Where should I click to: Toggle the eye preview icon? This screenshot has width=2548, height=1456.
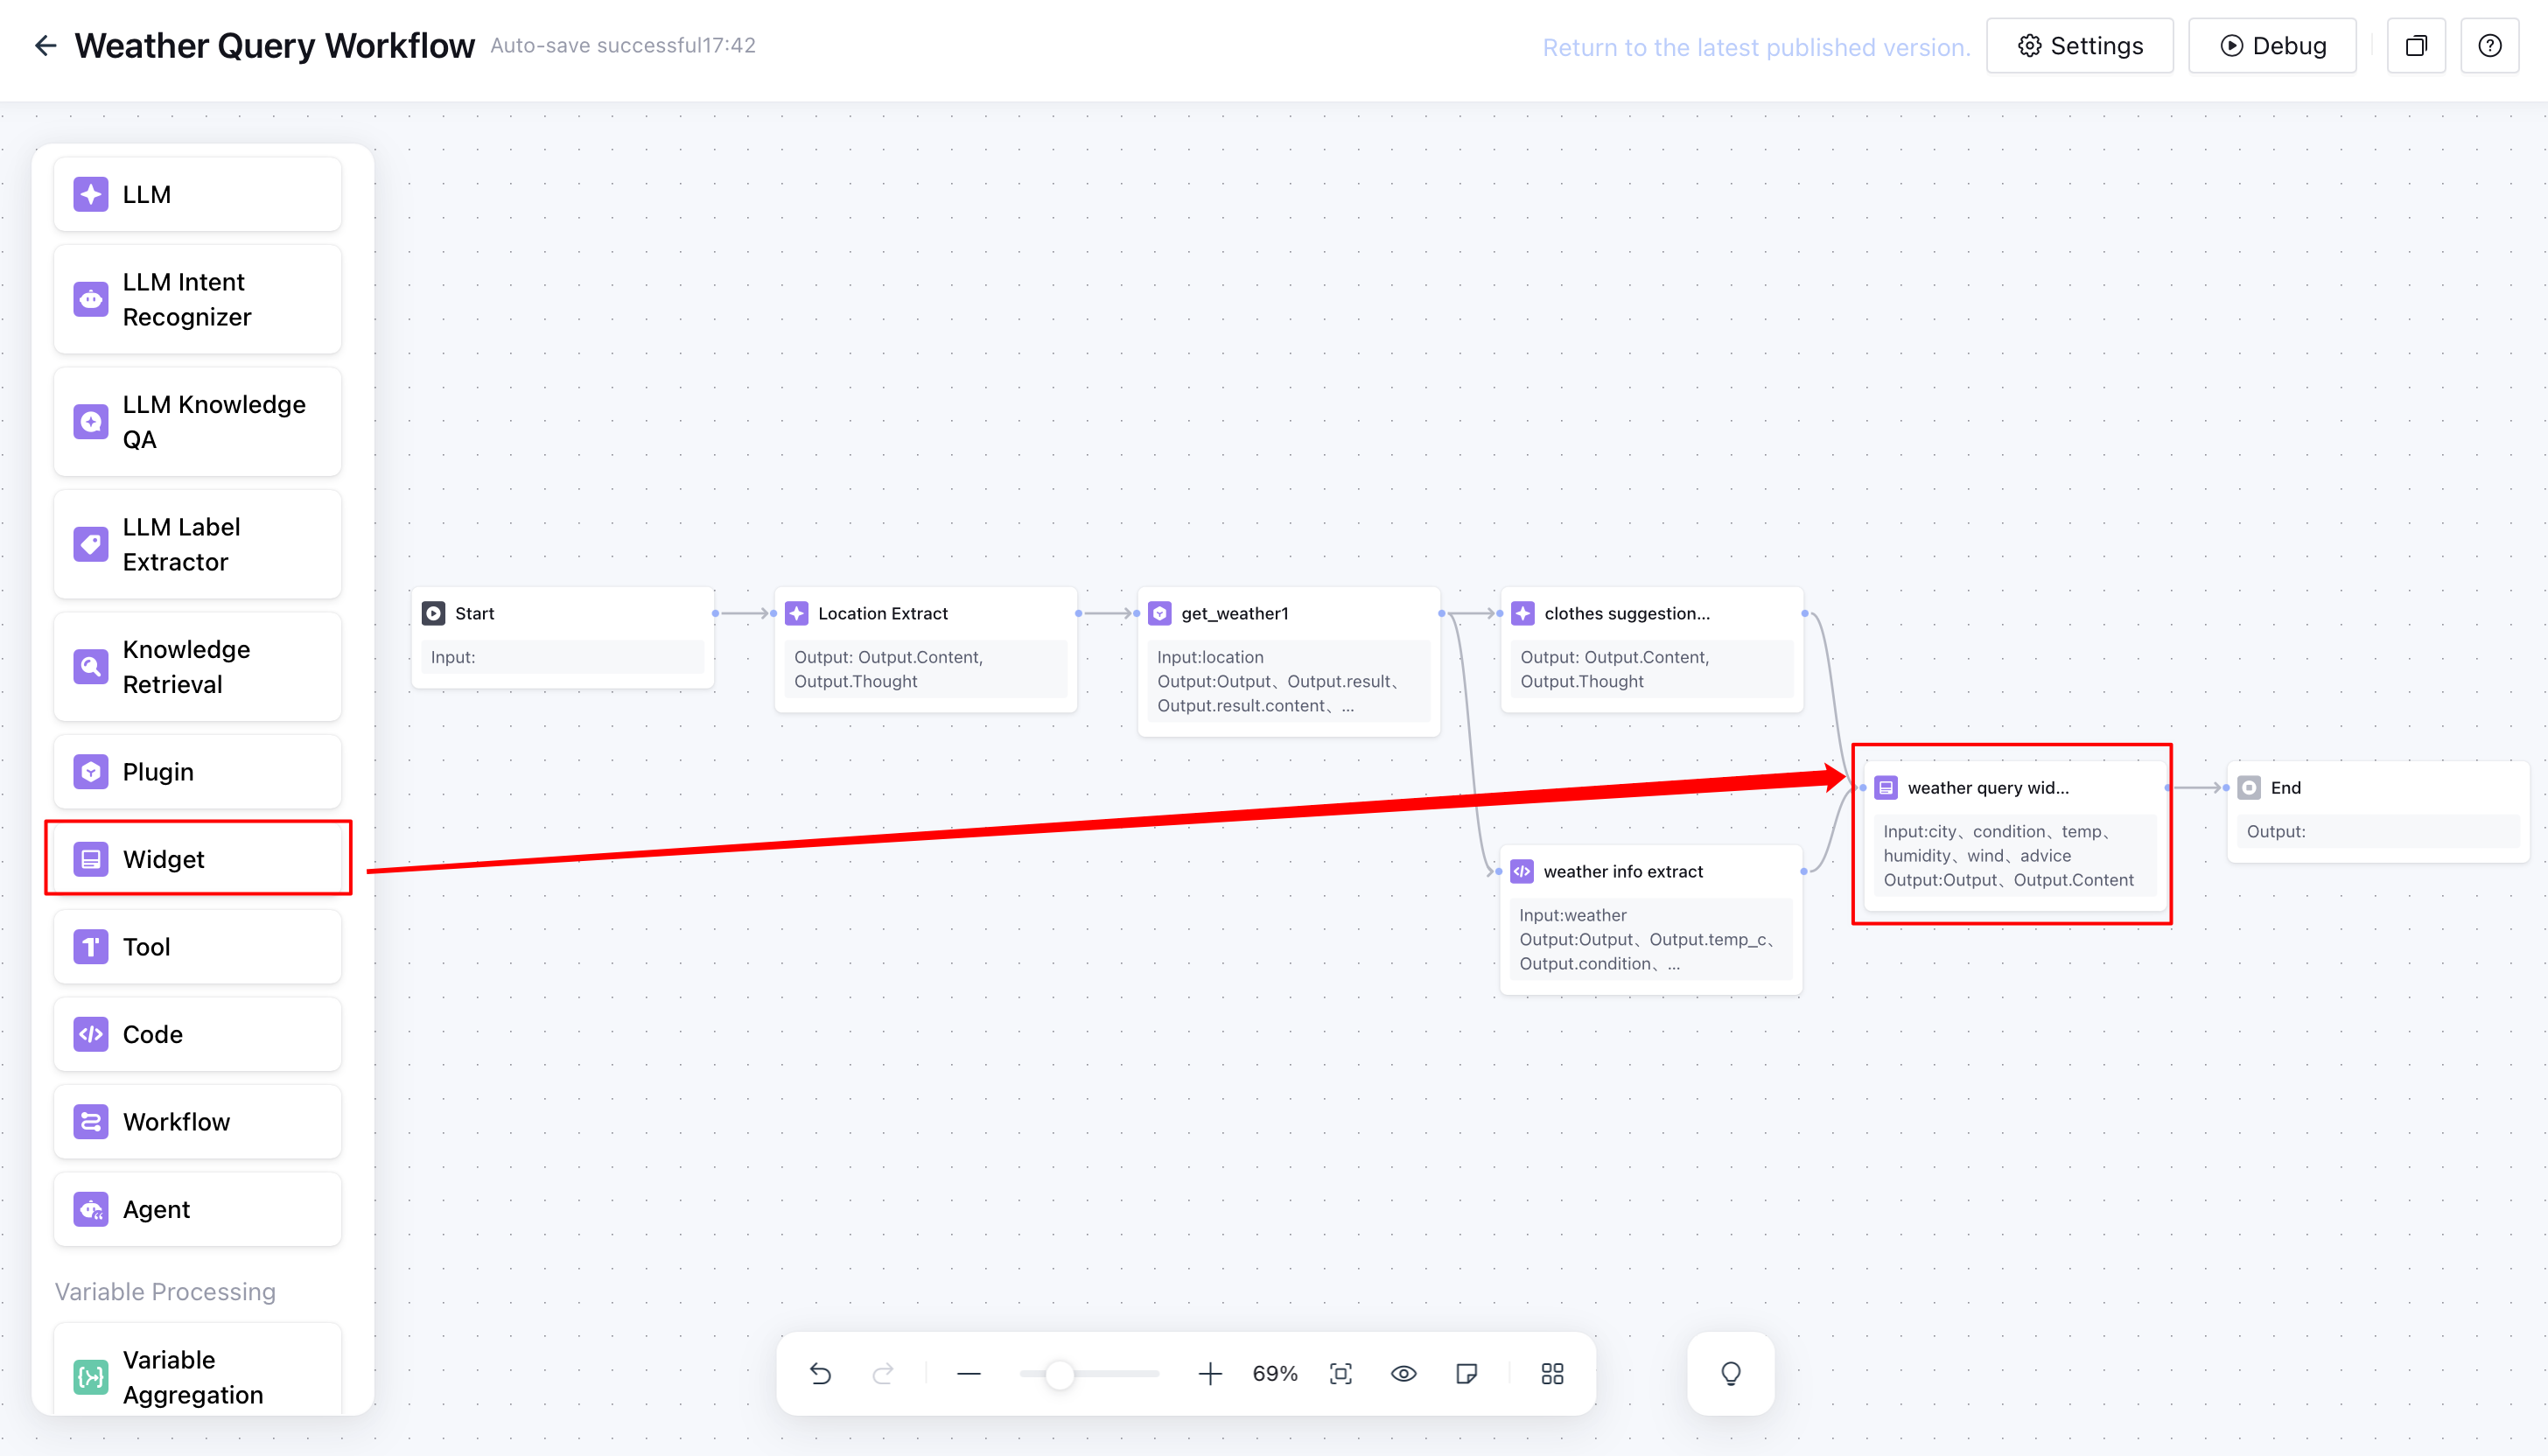pyautogui.click(x=1404, y=1374)
